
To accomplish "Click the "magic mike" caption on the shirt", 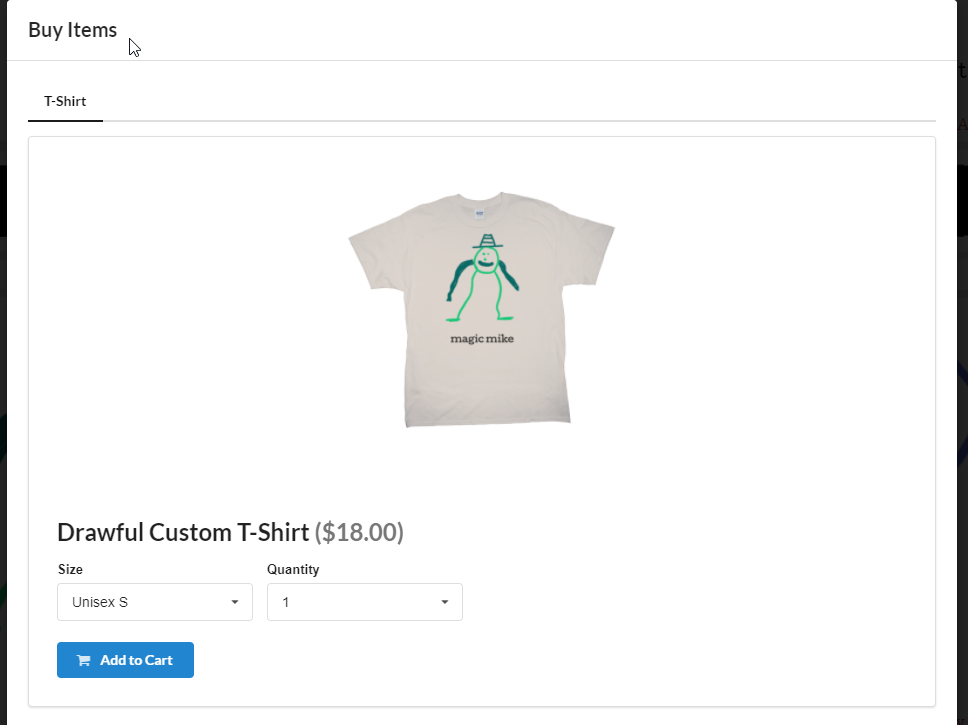I will (x=482, y=338).
